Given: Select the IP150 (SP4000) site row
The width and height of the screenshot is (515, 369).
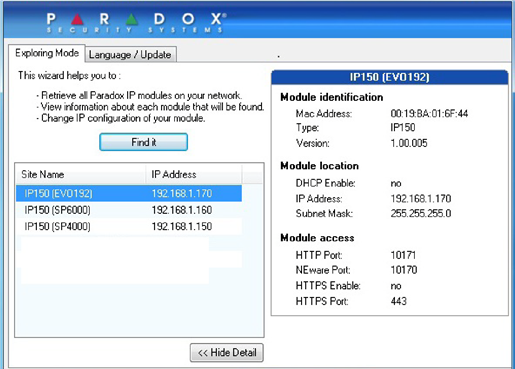Looking at the screenshot, I should pos(129,226).
